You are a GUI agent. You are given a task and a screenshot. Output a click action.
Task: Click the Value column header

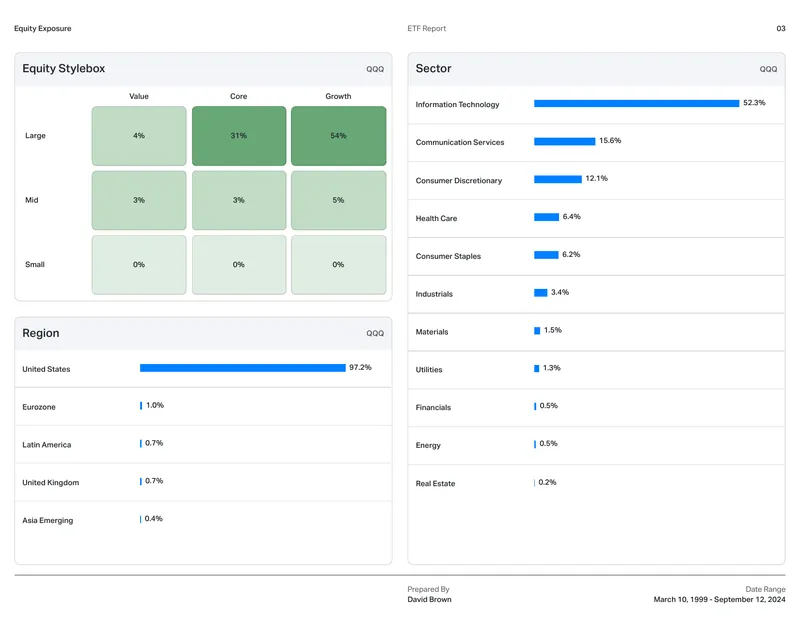coord(139,96)
